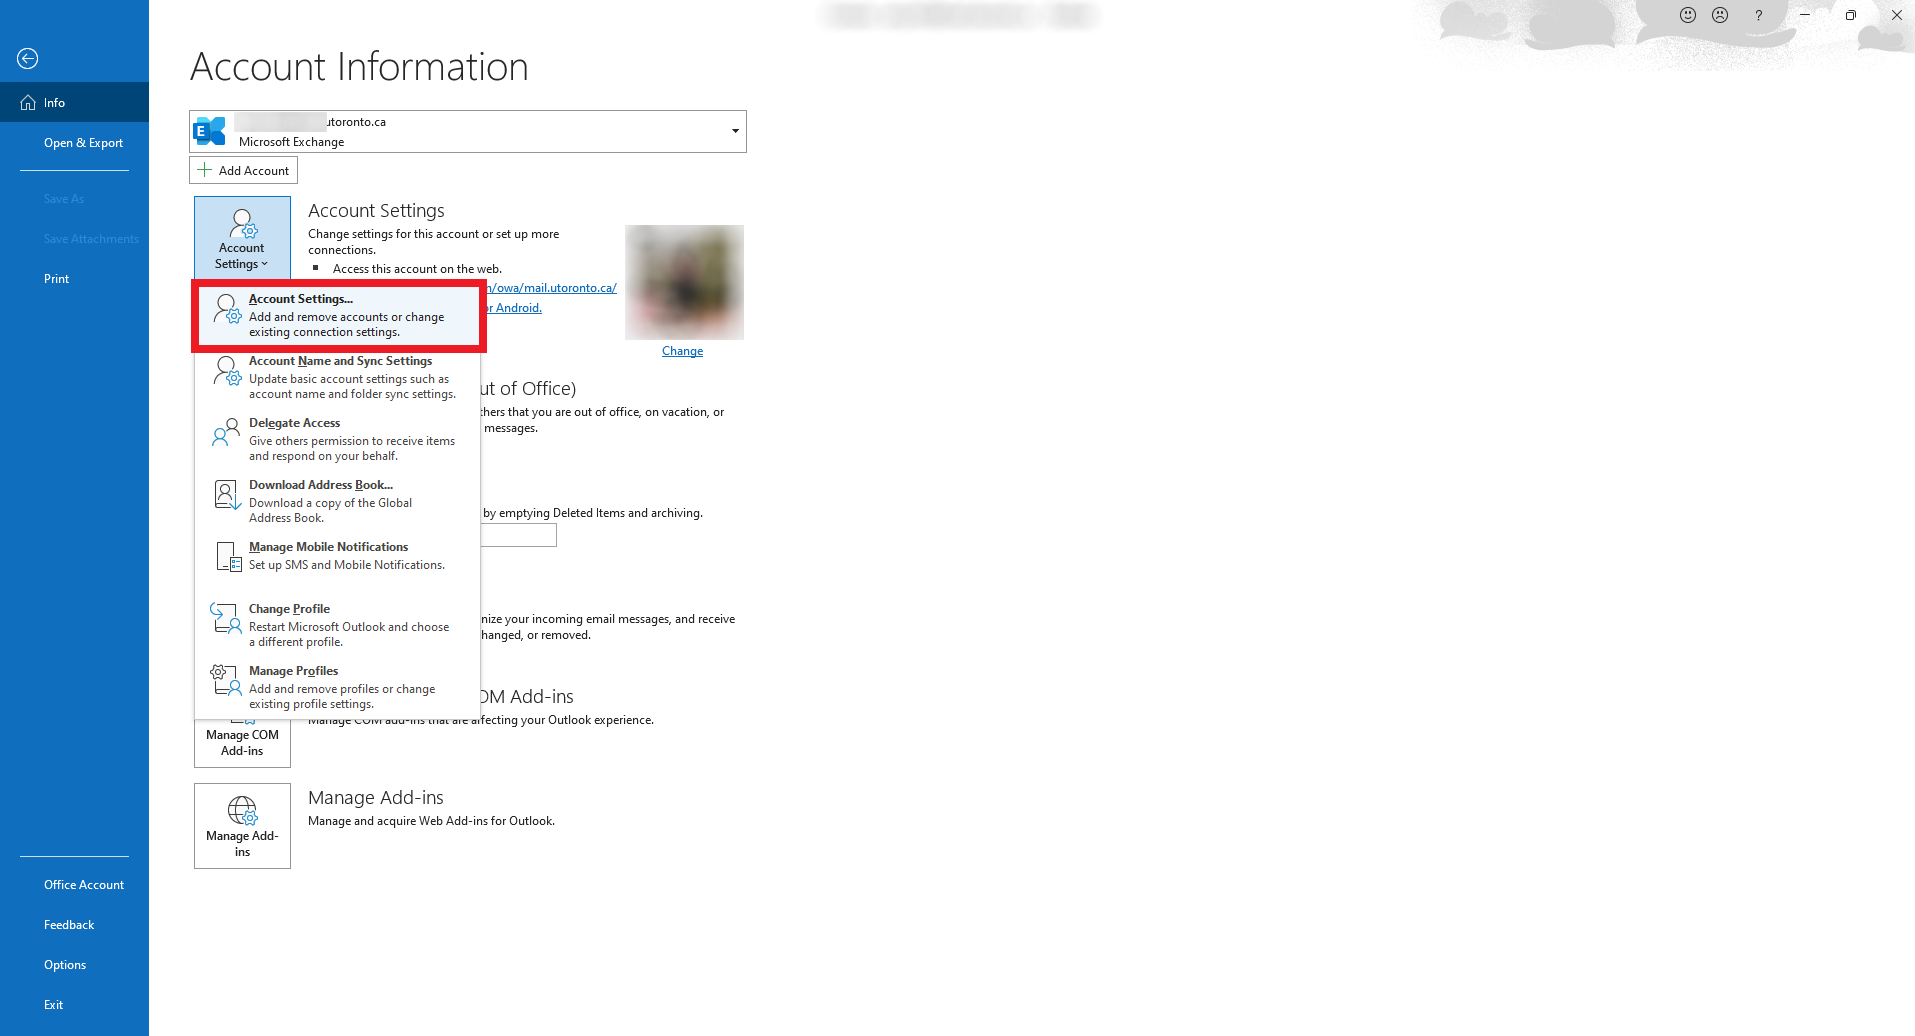Click the frown face feedback icon
This screenshot has height=1036, width=1915.
click(1720, 15)
